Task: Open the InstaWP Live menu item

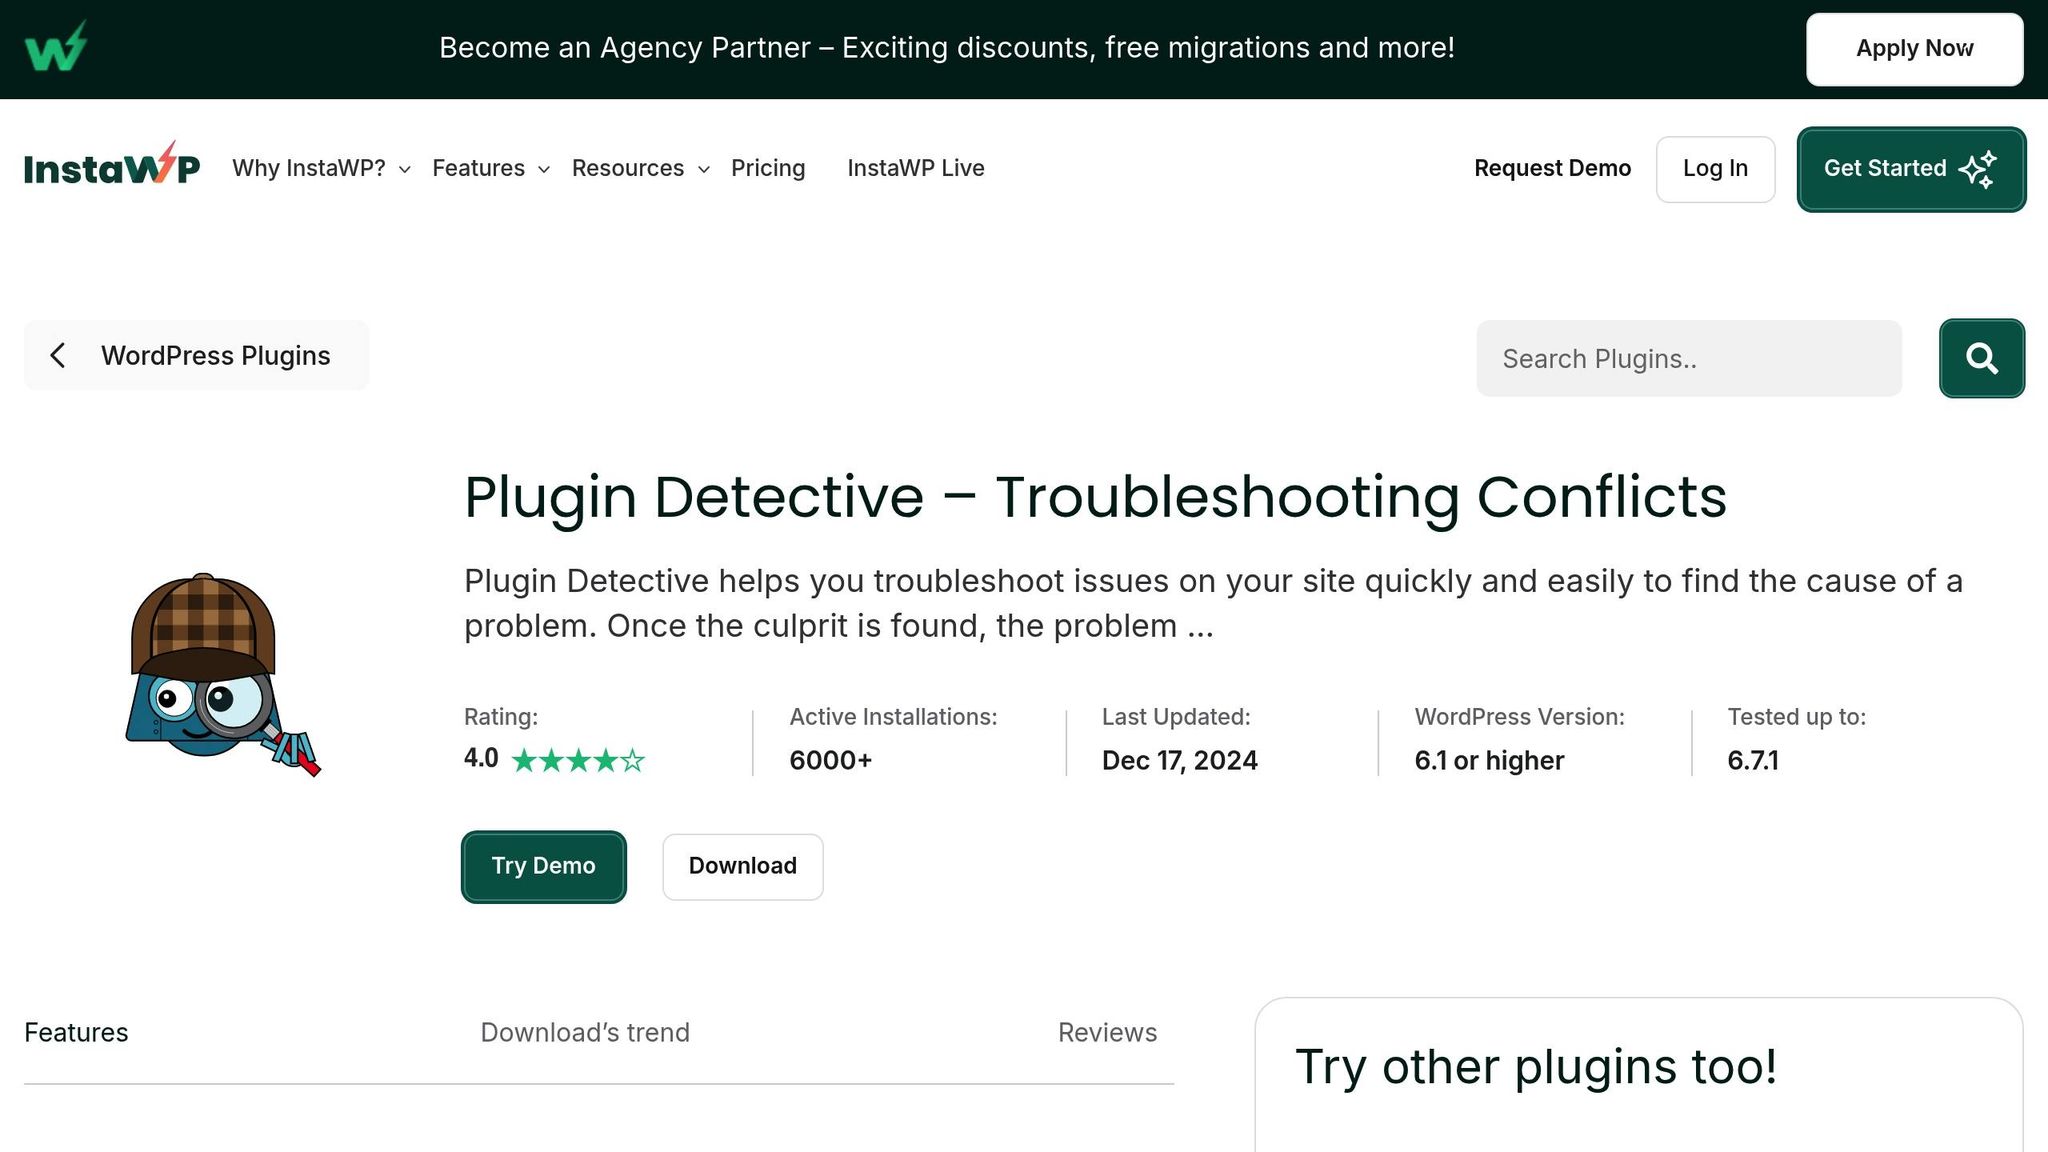Action: [x=916, y=168]
